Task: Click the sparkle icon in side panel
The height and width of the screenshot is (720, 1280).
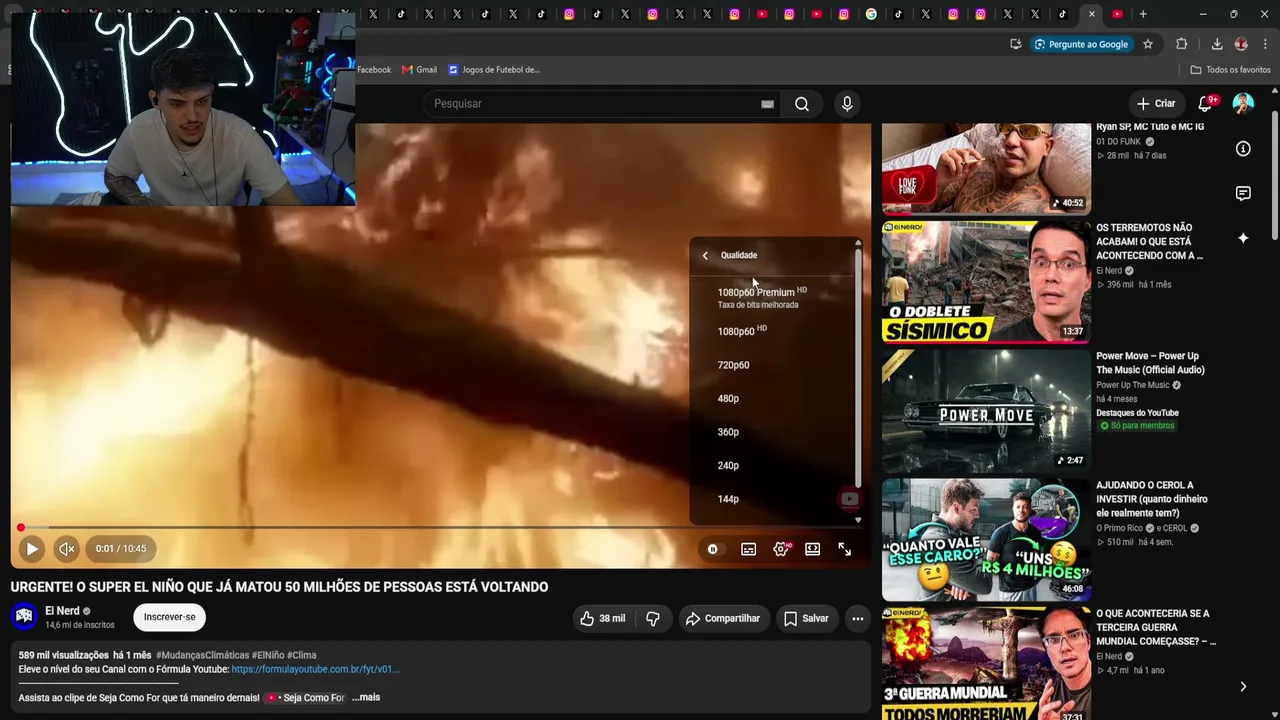Action: [x=1243, y=238]
